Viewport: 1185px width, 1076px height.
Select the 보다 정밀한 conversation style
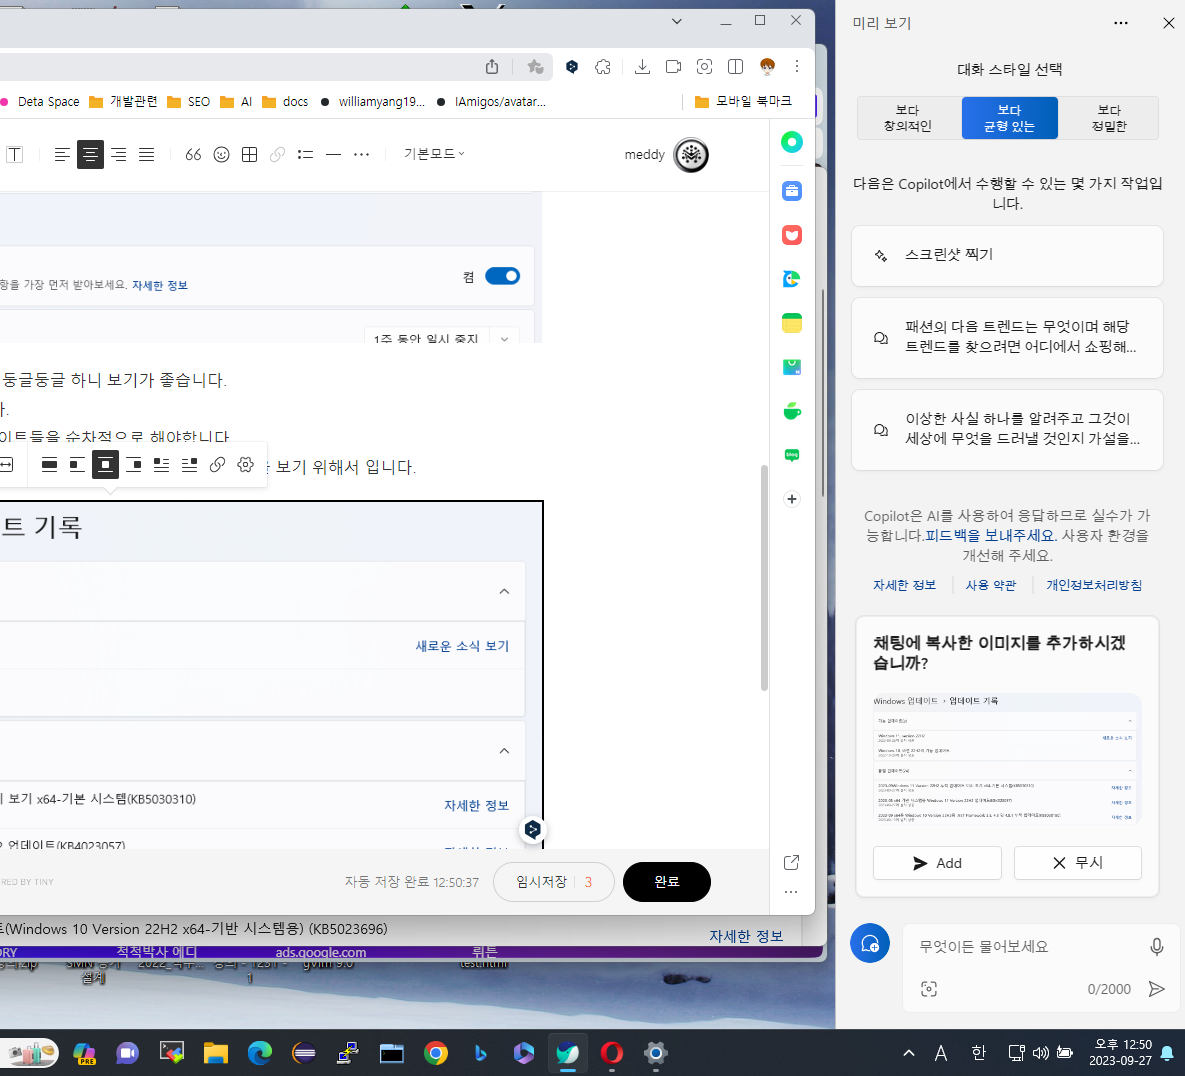pos(1110,117)
